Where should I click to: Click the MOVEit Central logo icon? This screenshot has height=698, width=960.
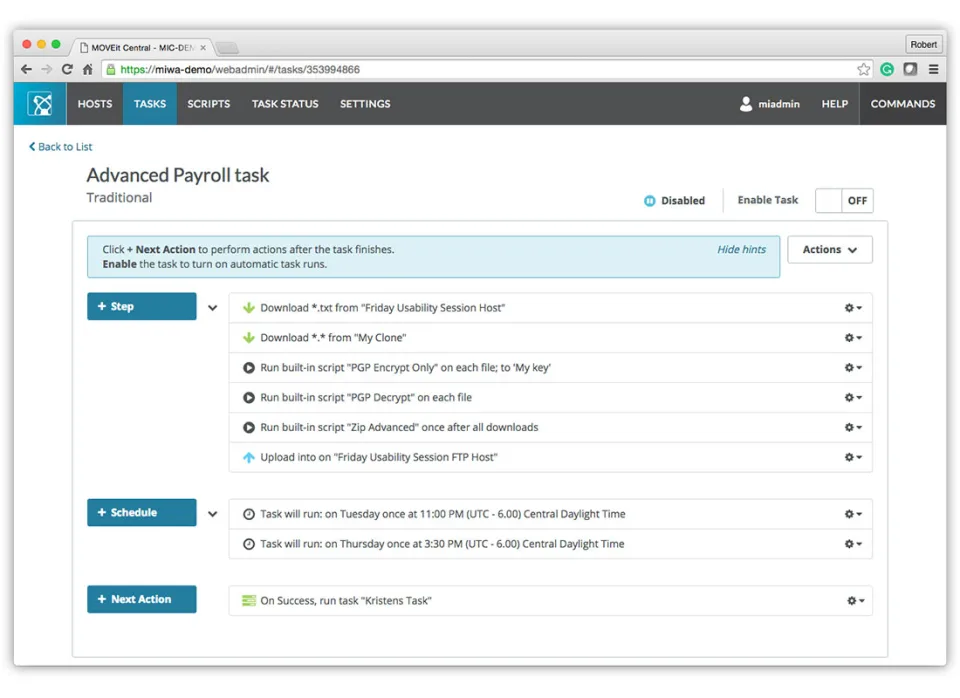[41, 104]
